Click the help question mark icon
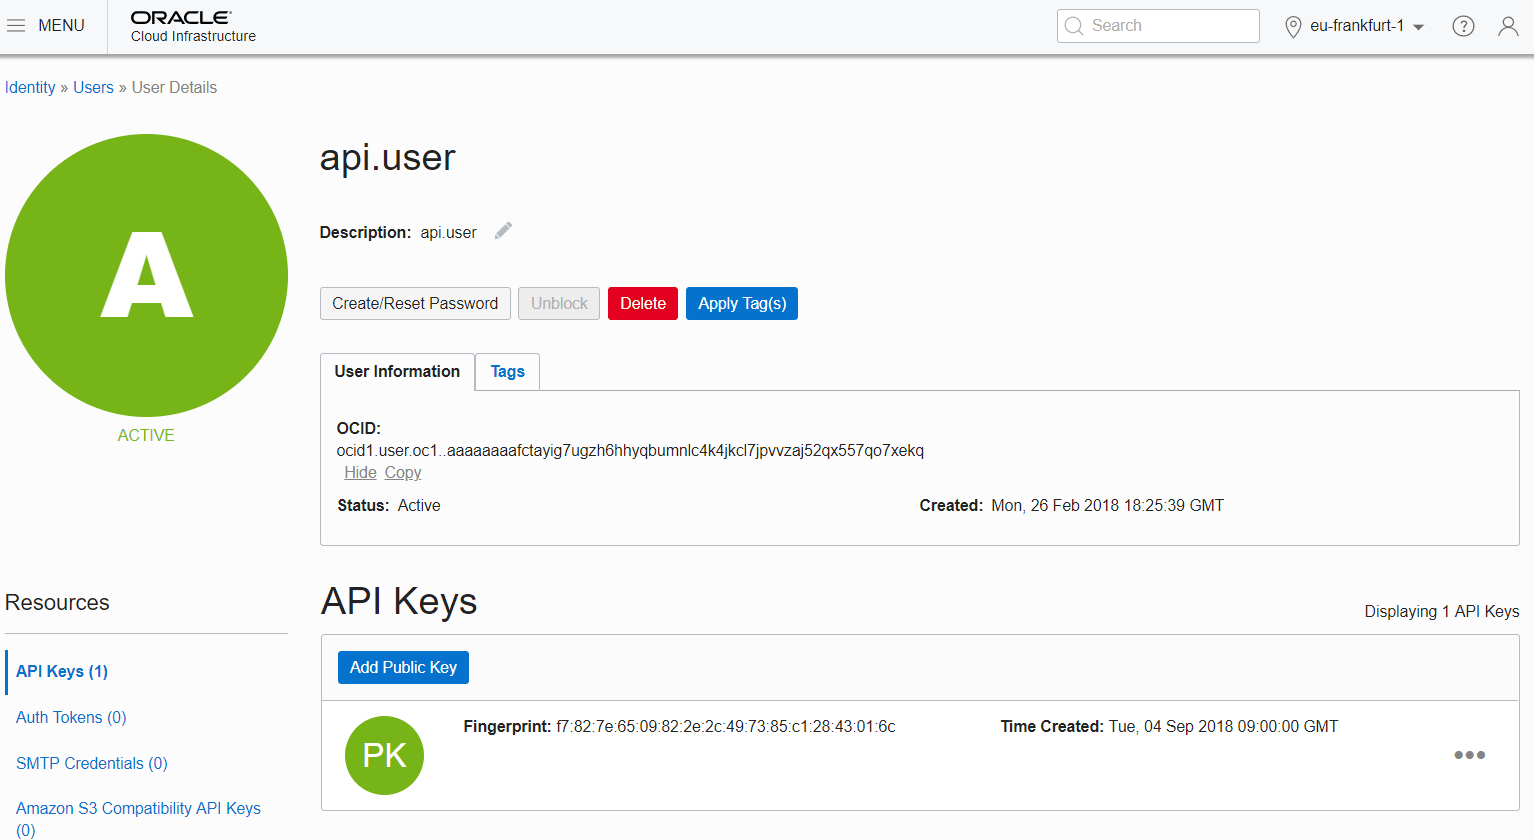The height and width of the screenshot is (840, 1534). tap(1463, 26)
